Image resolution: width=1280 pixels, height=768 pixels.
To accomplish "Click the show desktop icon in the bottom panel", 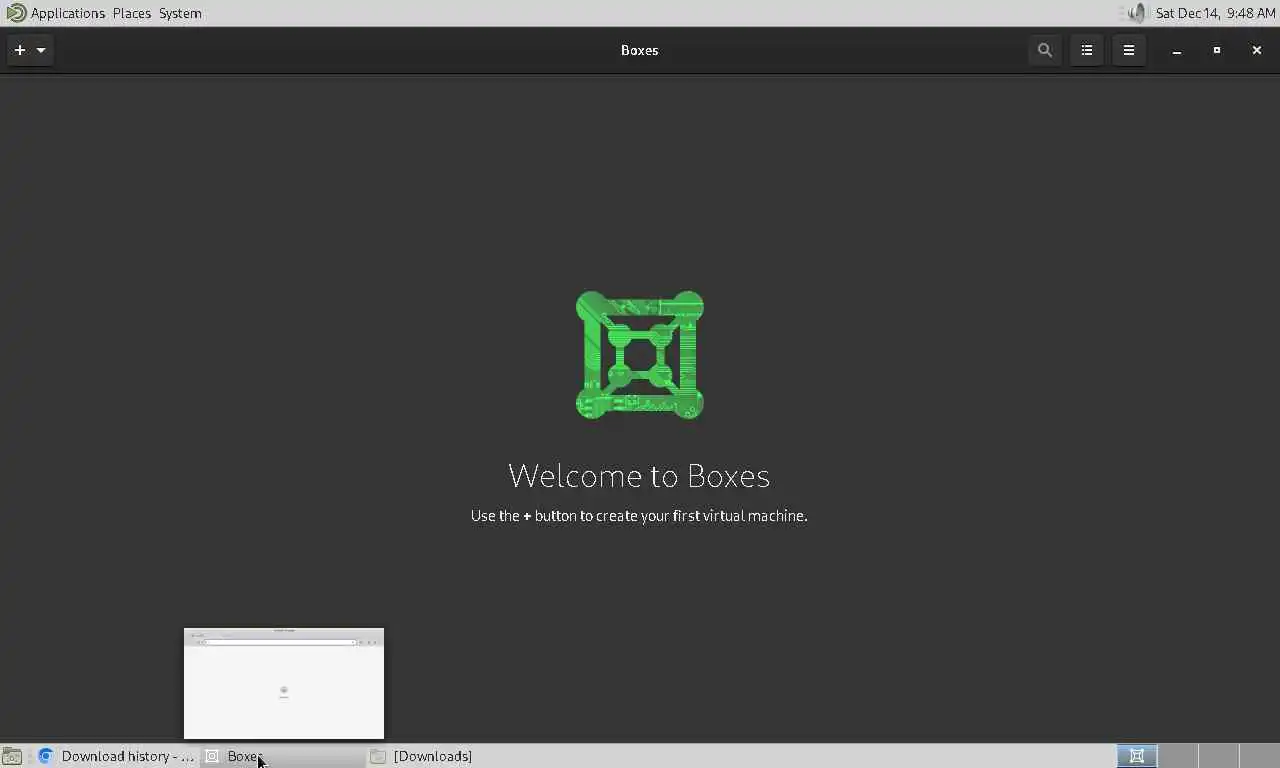I will pos(12,756).
